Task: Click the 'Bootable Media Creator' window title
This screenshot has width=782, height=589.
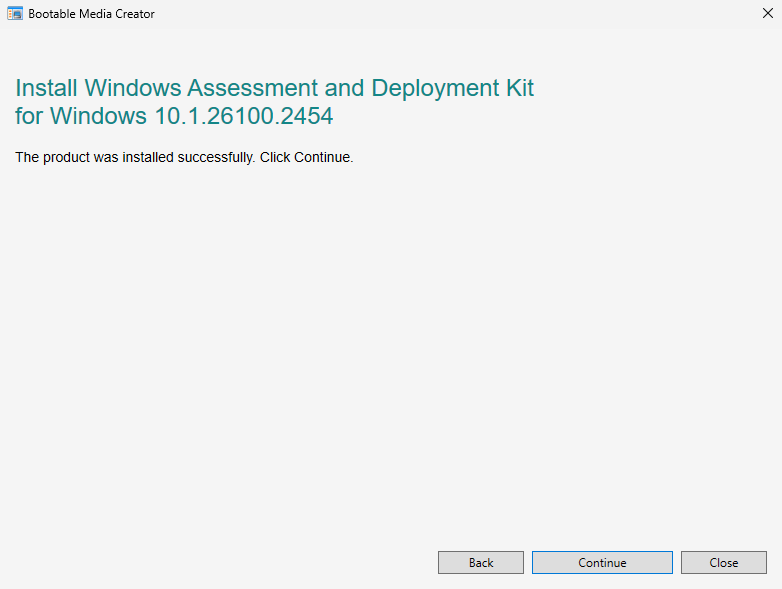Action: (x=91, y=14)
